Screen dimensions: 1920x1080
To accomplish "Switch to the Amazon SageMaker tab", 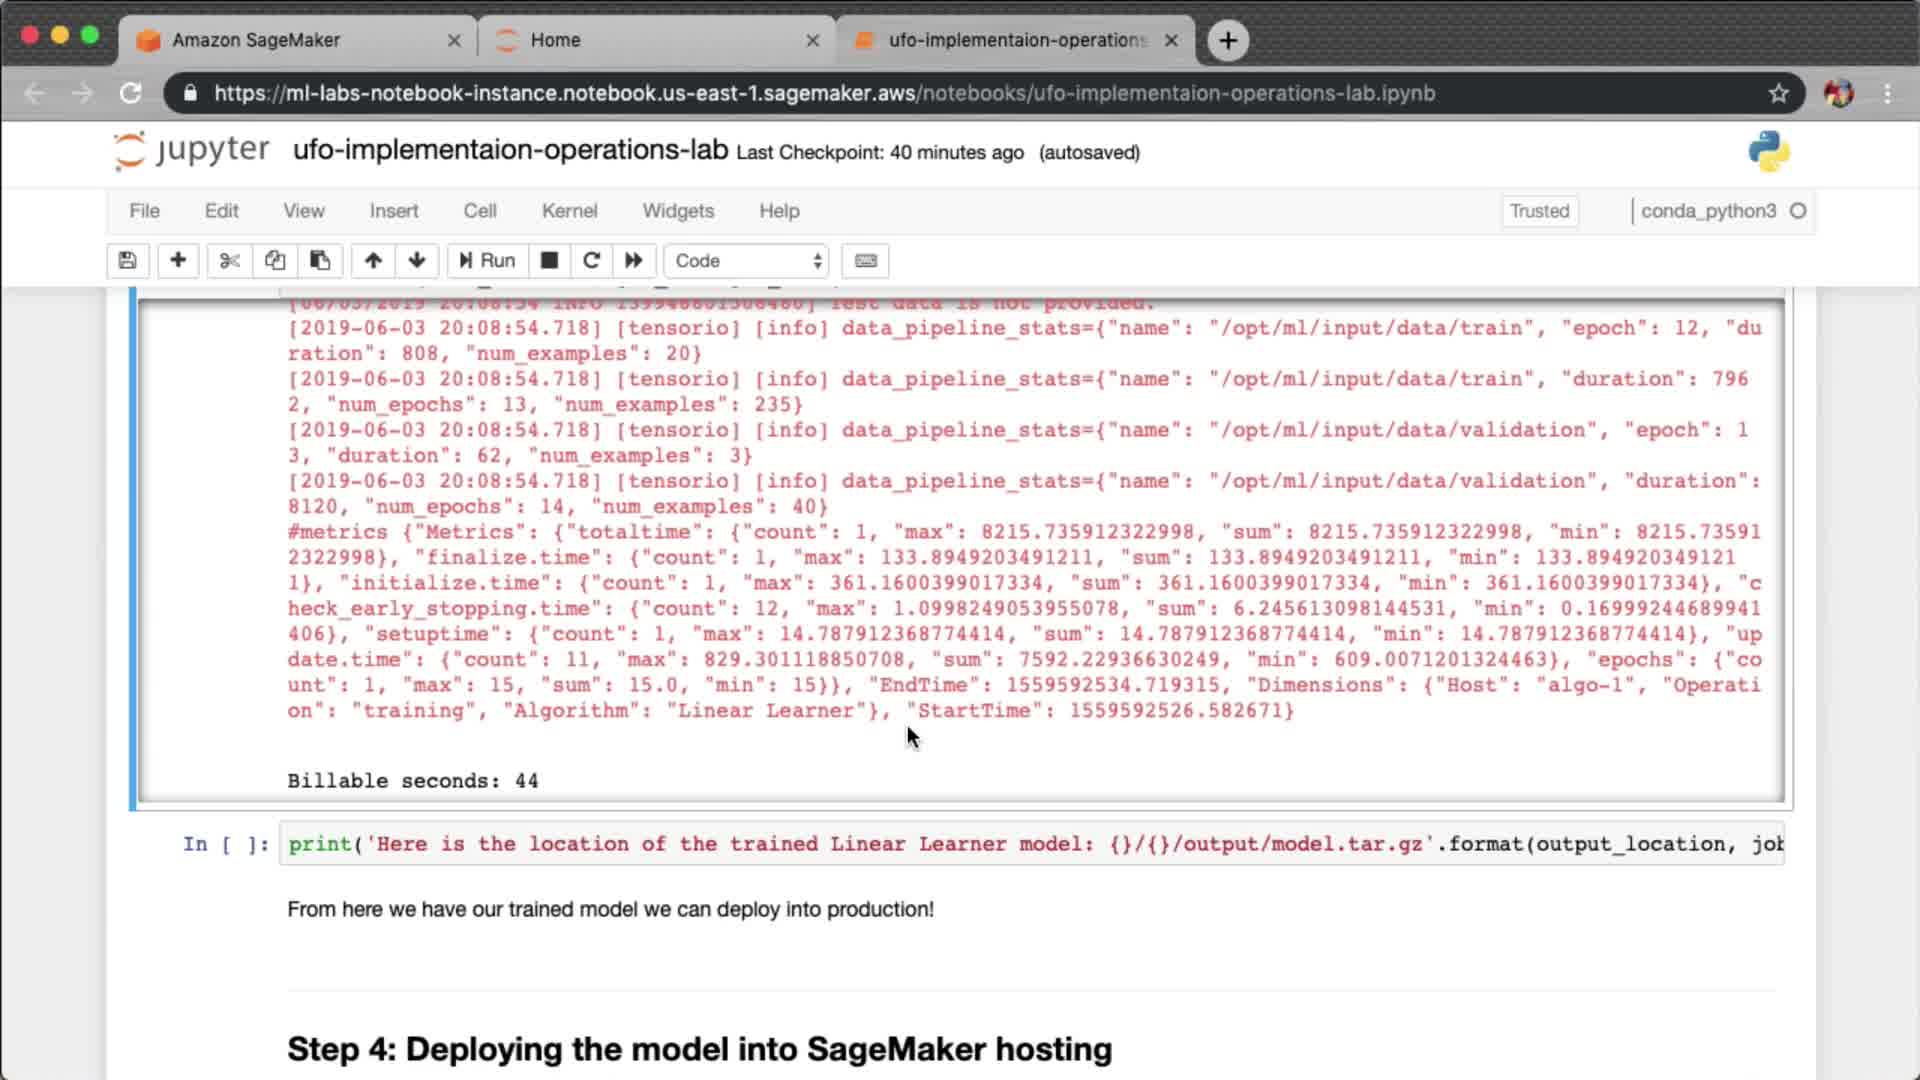I will point(256,40).
